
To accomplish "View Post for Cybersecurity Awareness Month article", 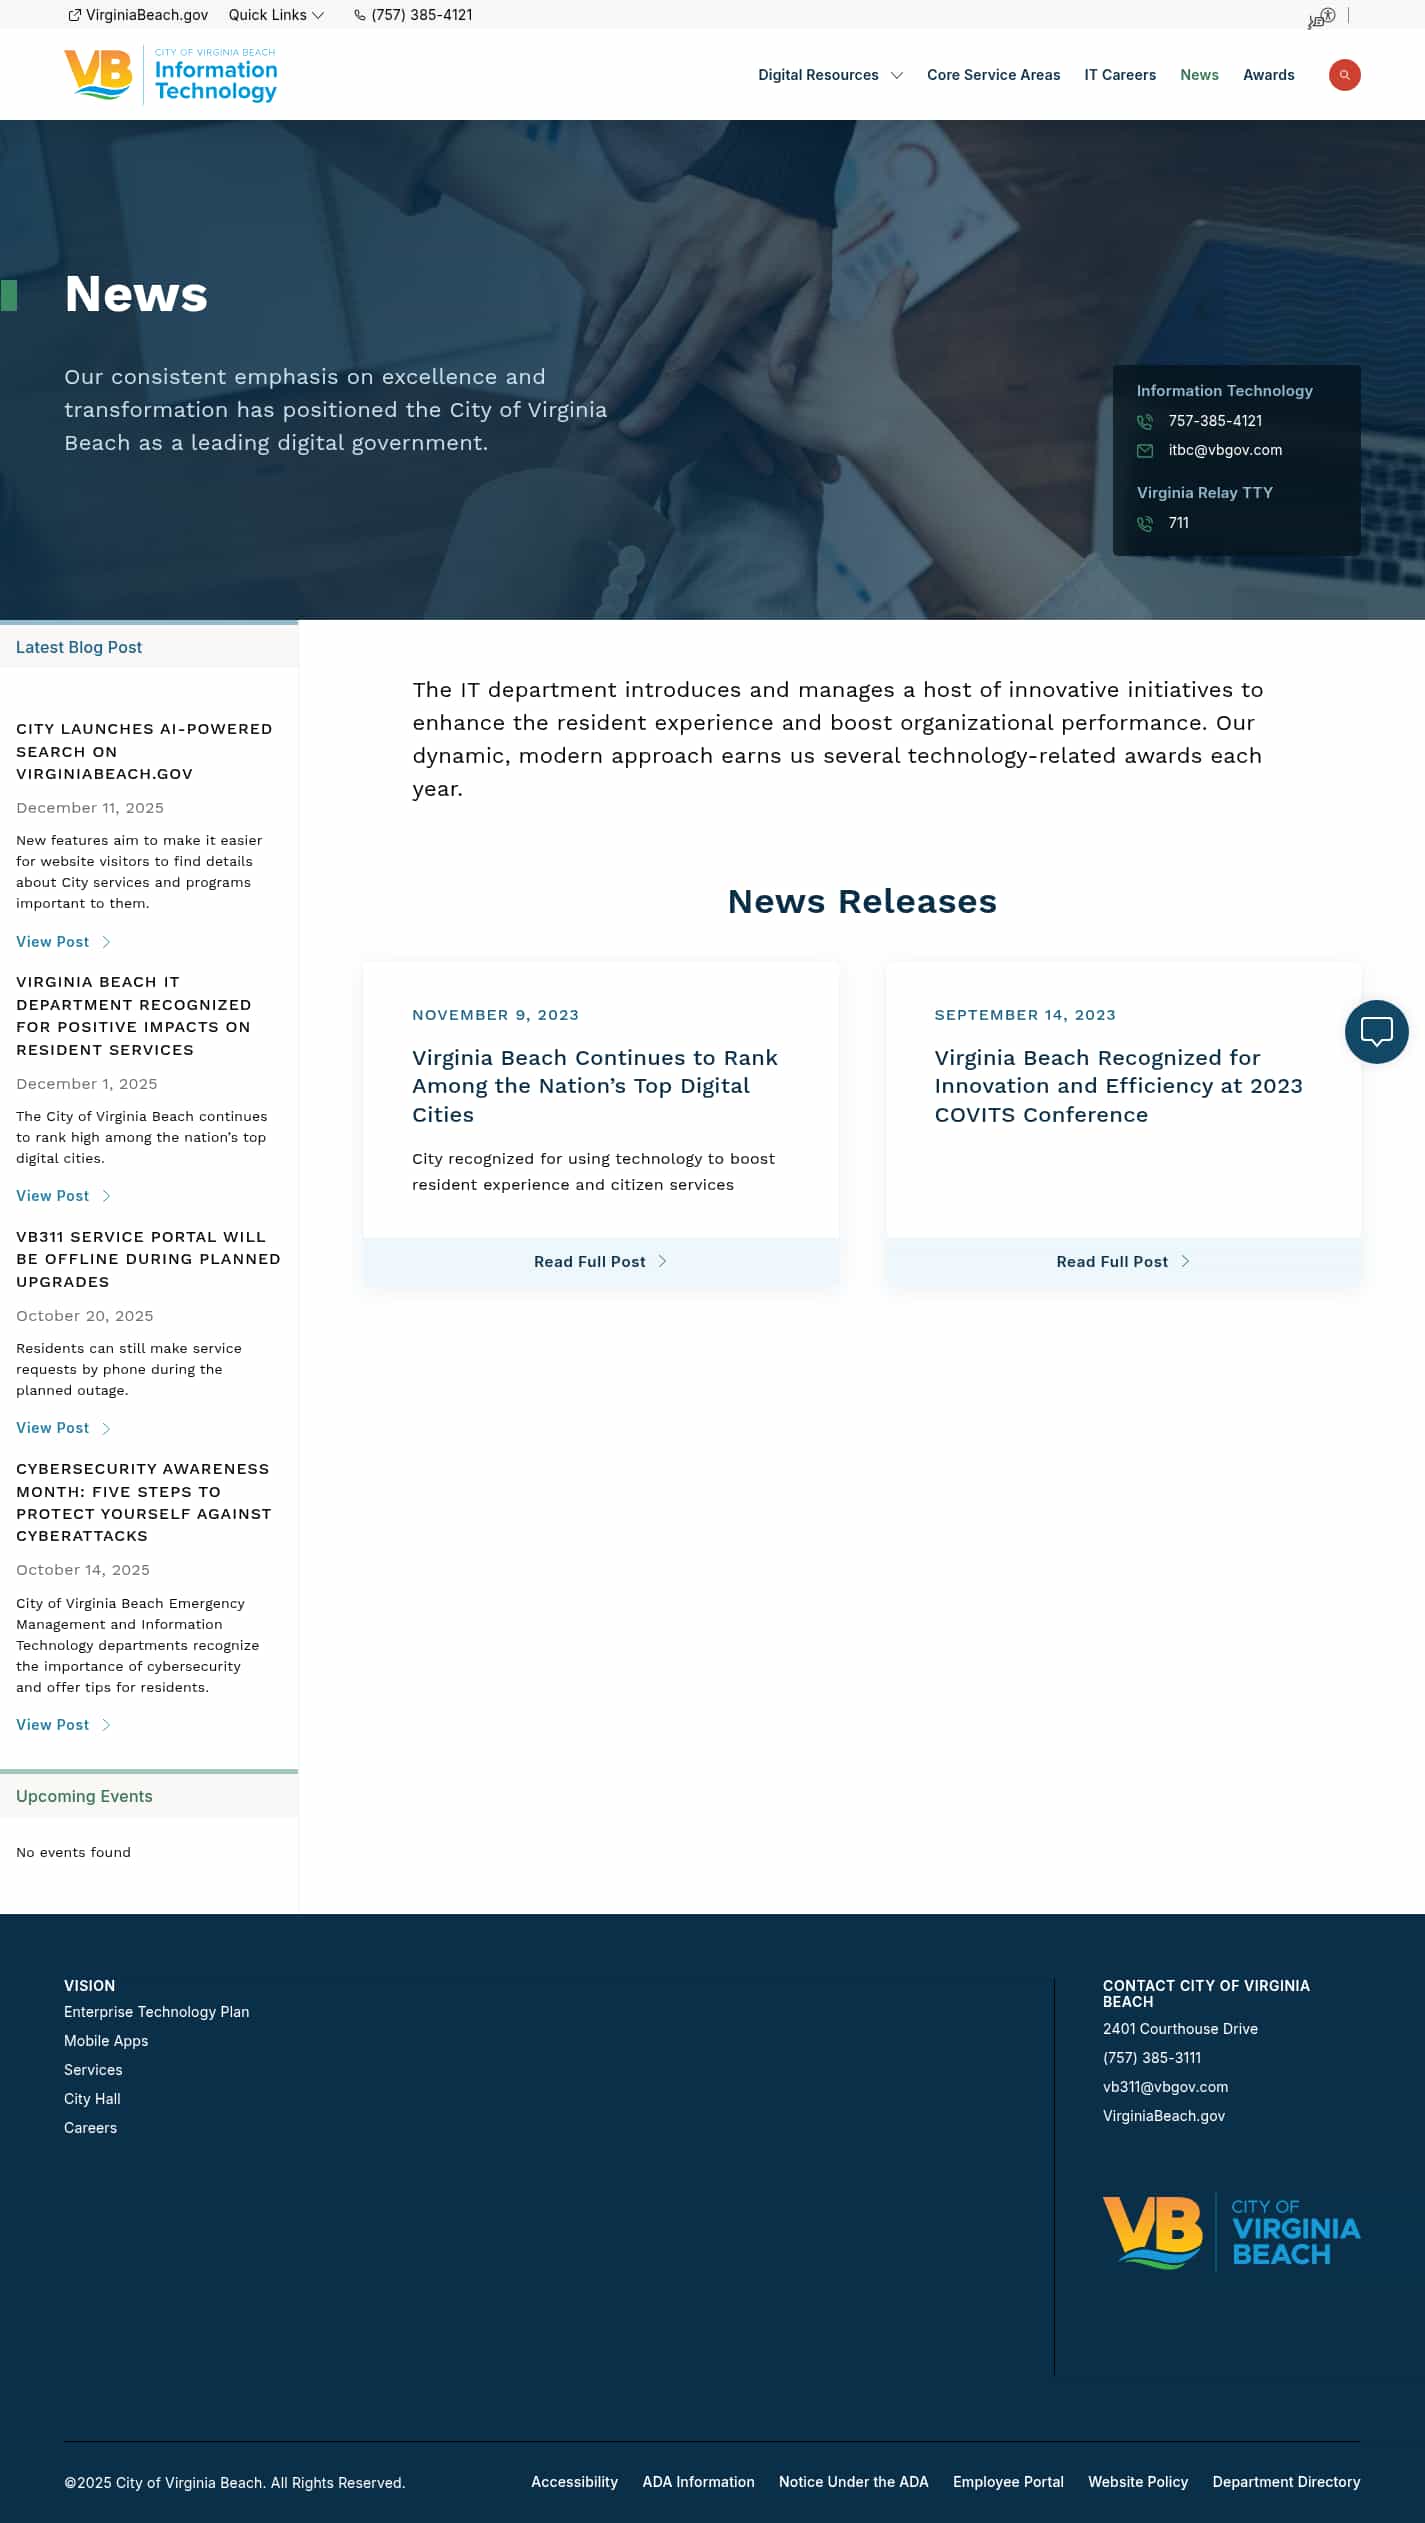I will point(53,1725).
